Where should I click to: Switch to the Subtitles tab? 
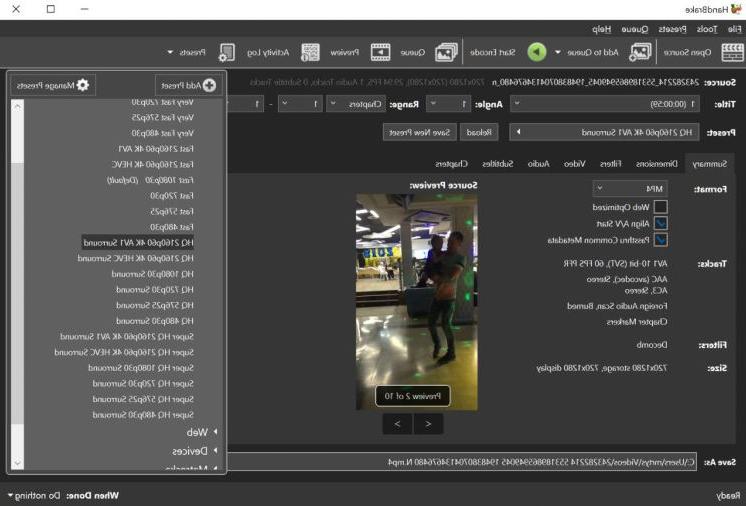(498, 164)
